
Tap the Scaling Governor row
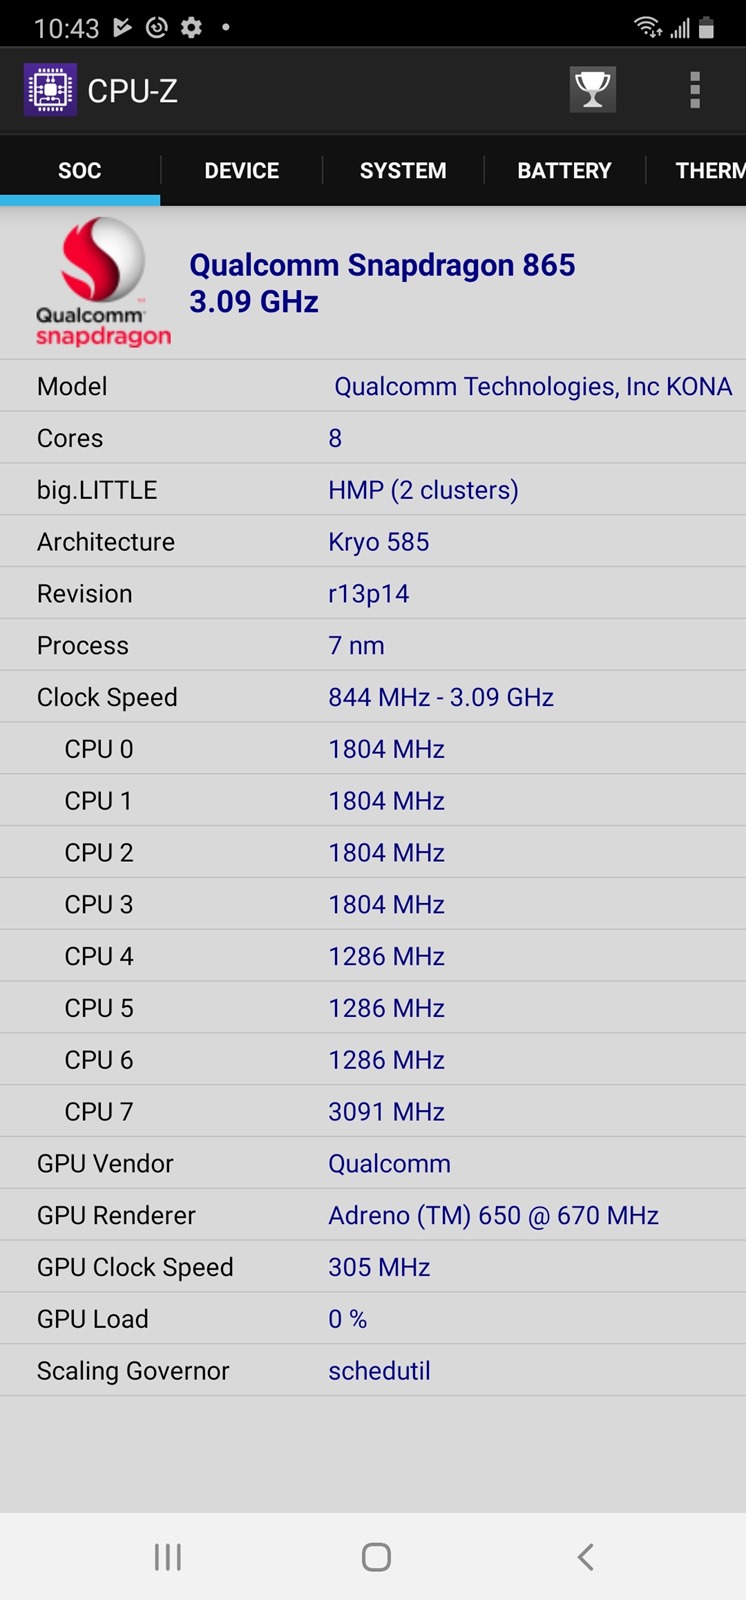coord(373,1371)
